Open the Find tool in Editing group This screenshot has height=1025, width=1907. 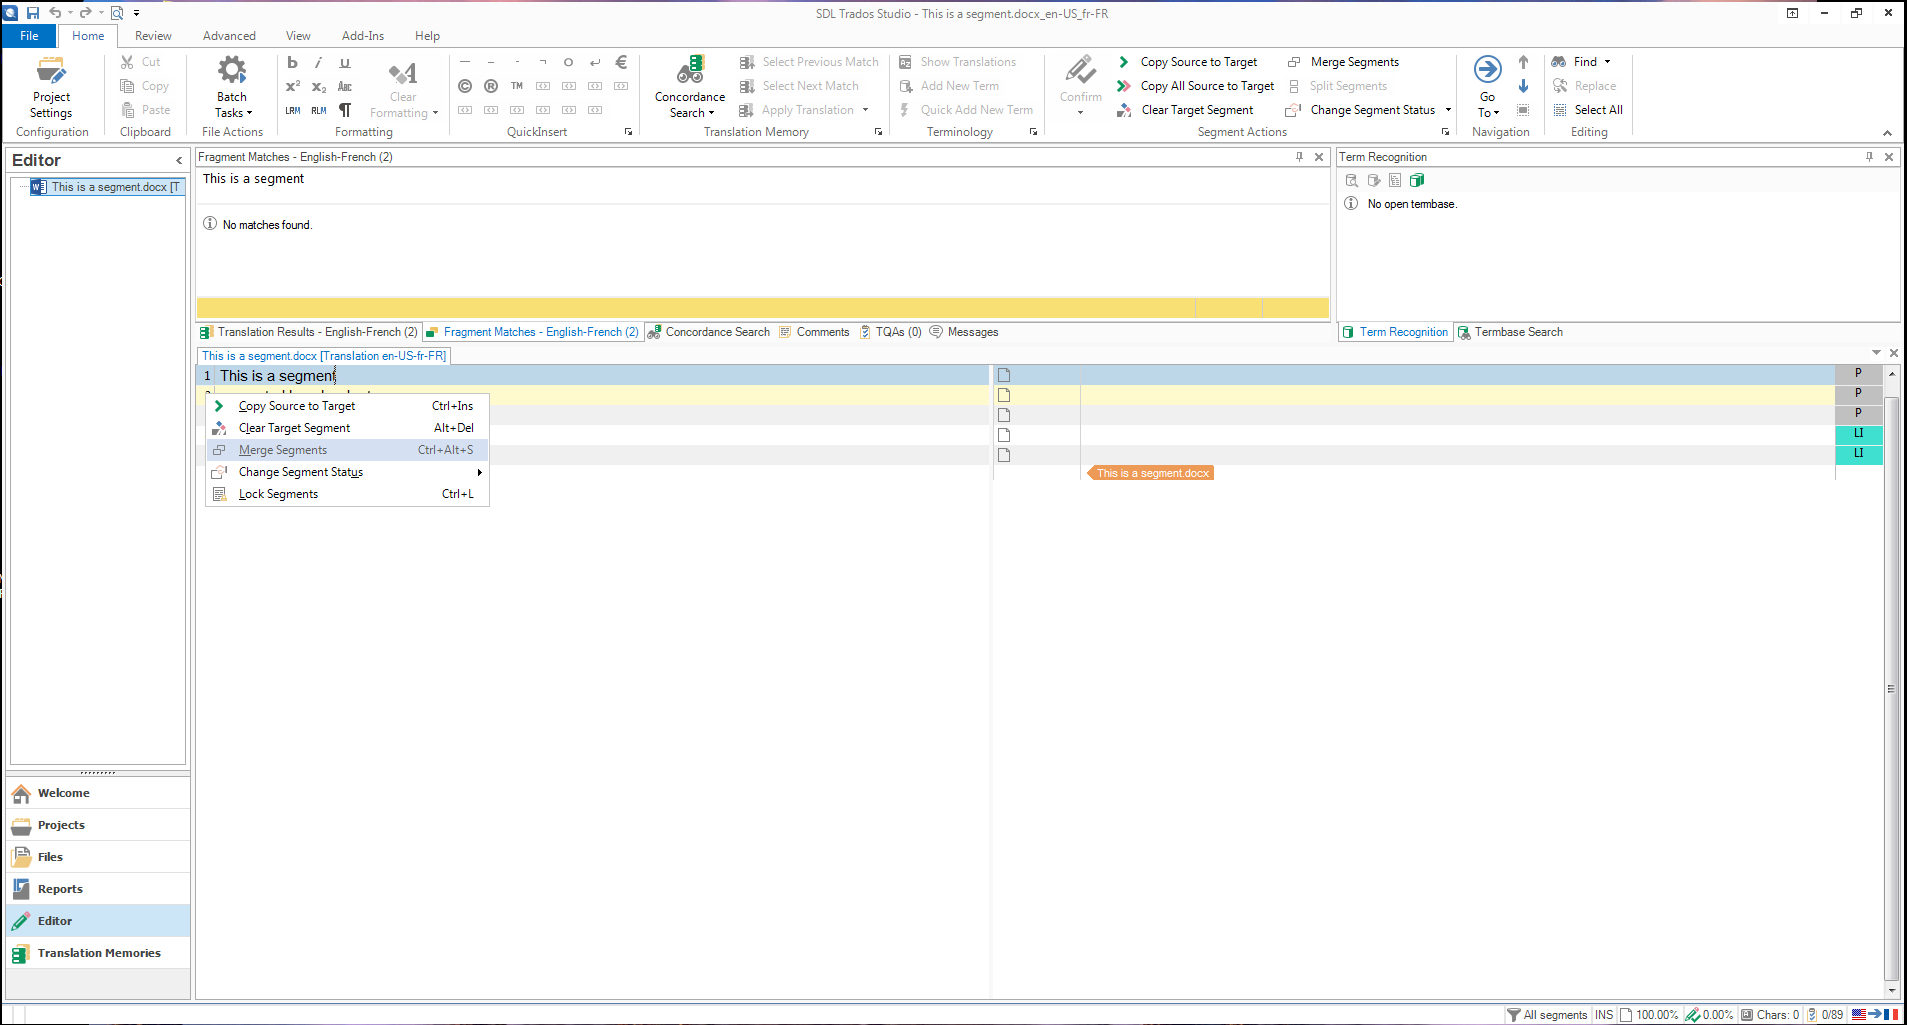click(x=1584, y=62)
